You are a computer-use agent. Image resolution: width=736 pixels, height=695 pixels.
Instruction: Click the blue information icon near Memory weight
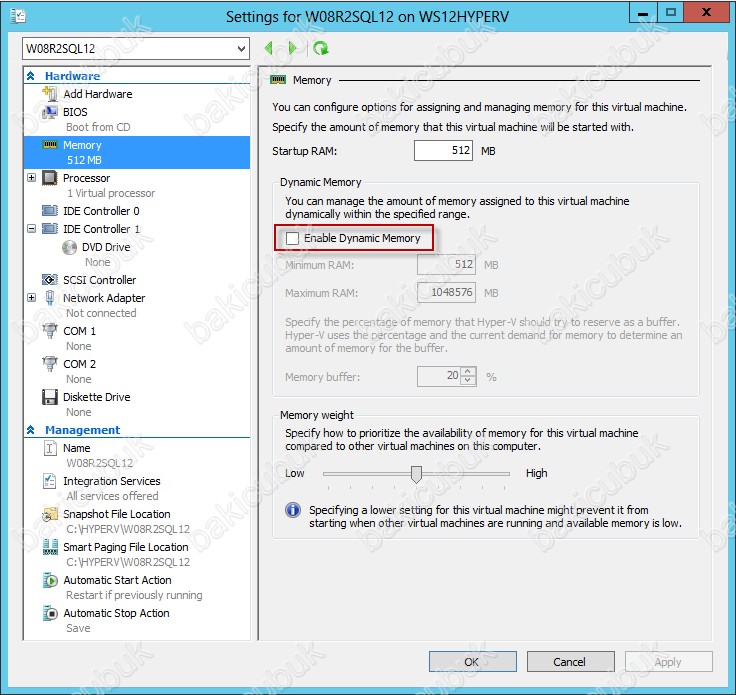point(293,510)
